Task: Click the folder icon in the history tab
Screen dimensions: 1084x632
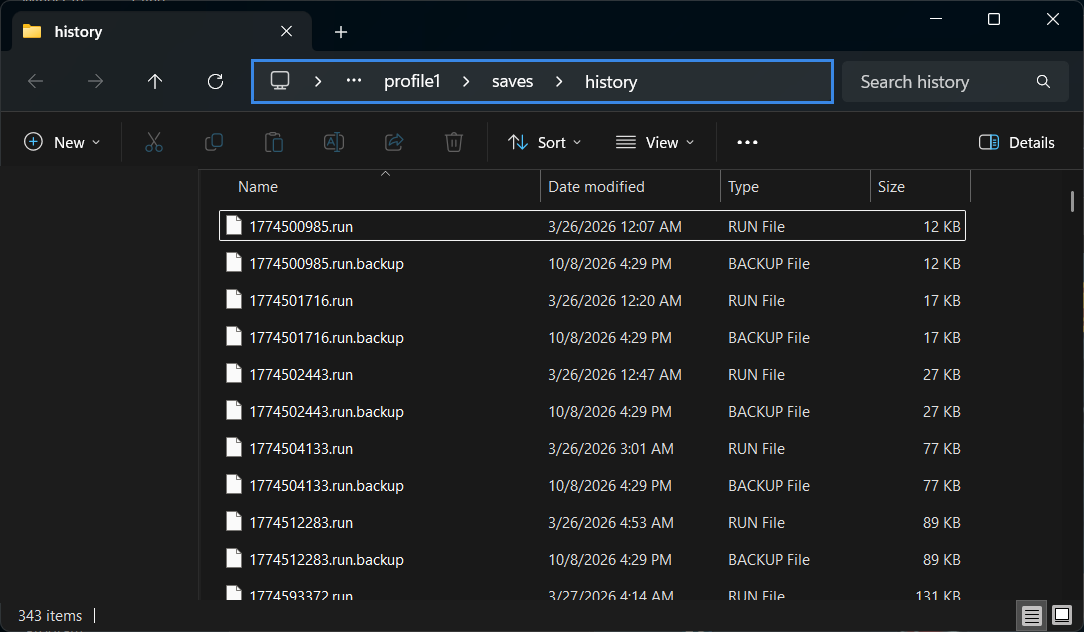Action: pos(32,31)
